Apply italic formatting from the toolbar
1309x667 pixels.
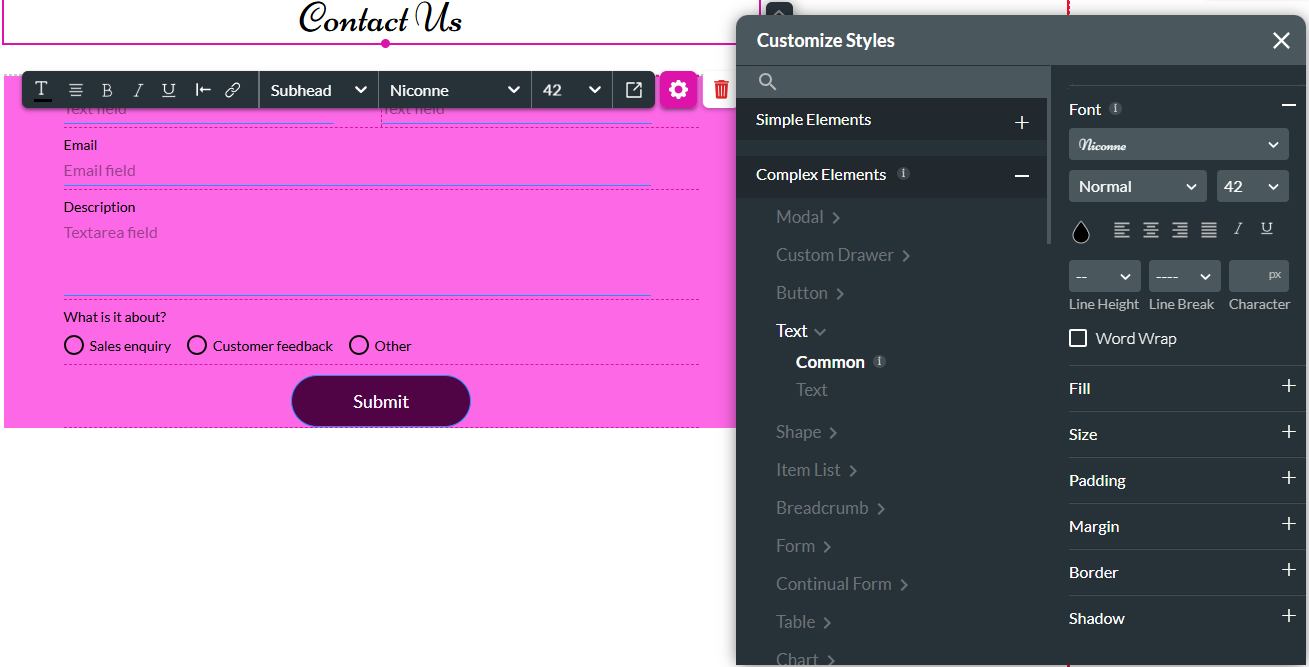(138, 89)
